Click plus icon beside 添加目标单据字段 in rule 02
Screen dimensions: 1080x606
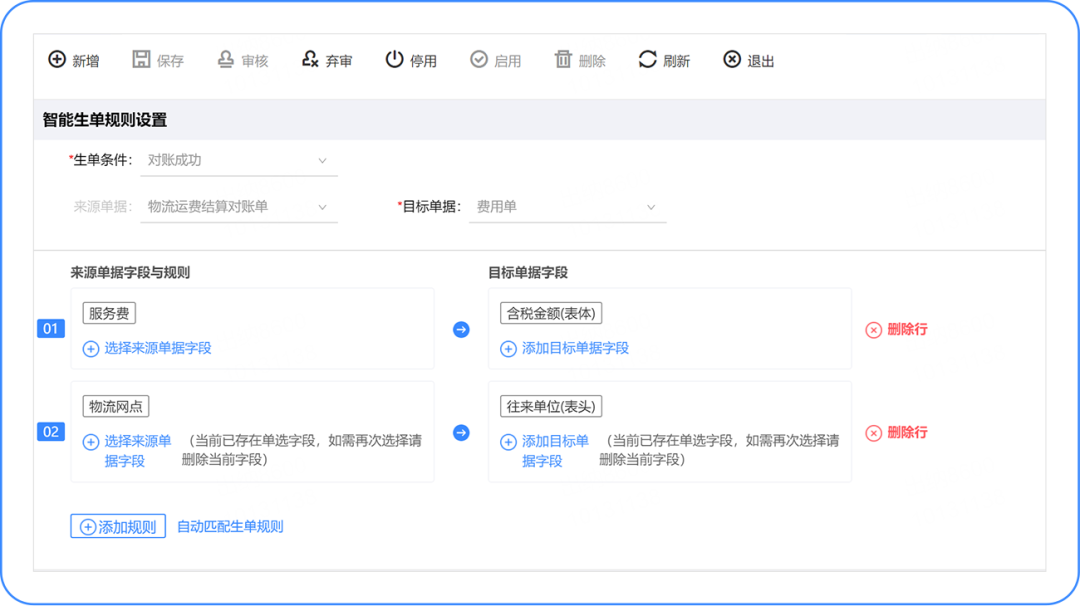[x=508, y=442]
